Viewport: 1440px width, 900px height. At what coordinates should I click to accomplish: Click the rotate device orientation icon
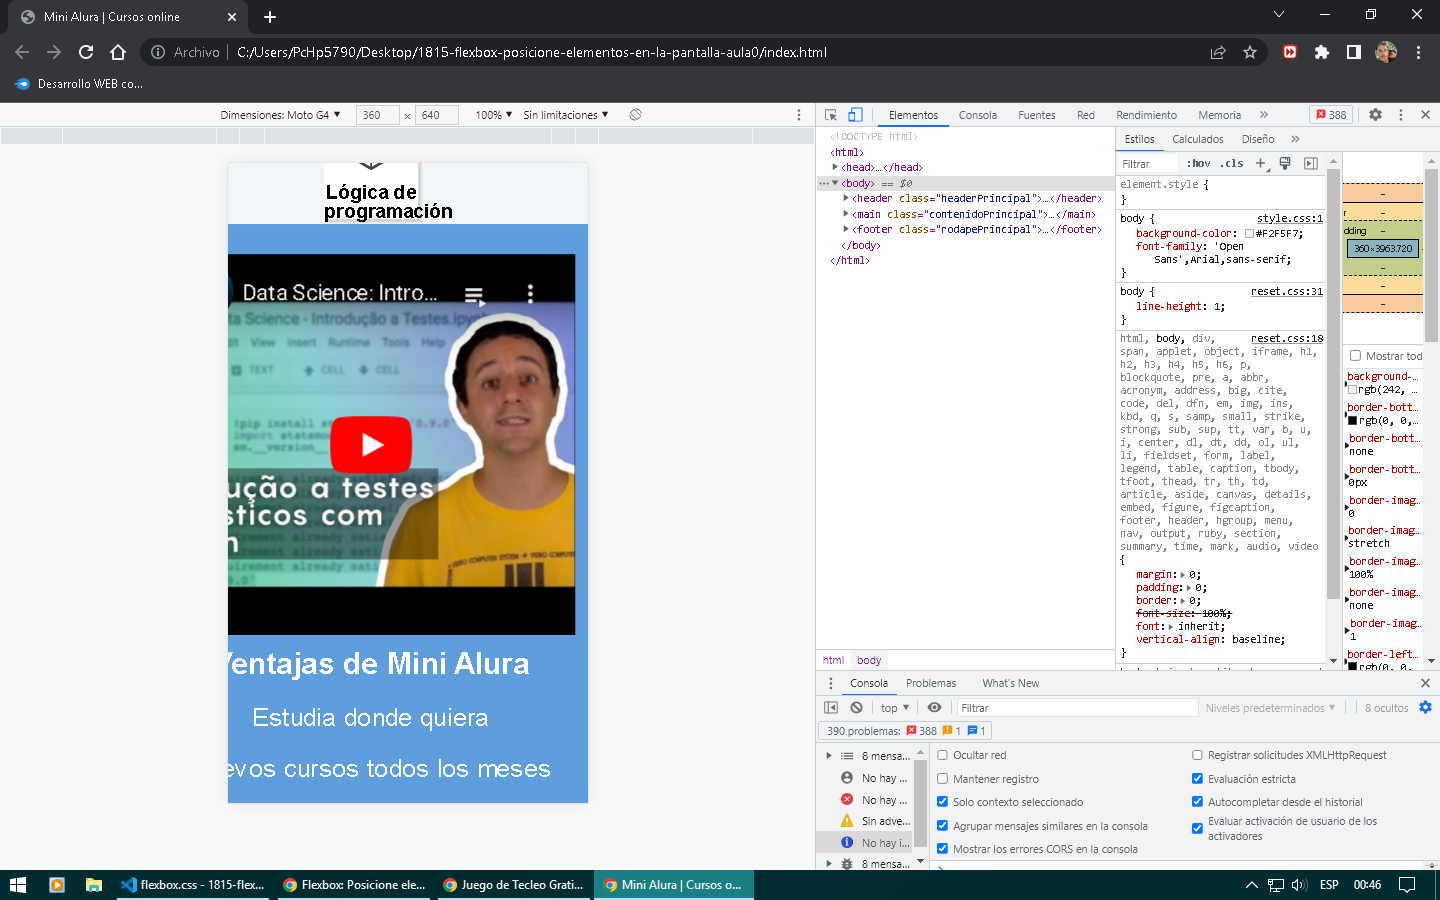click(635, 115)
